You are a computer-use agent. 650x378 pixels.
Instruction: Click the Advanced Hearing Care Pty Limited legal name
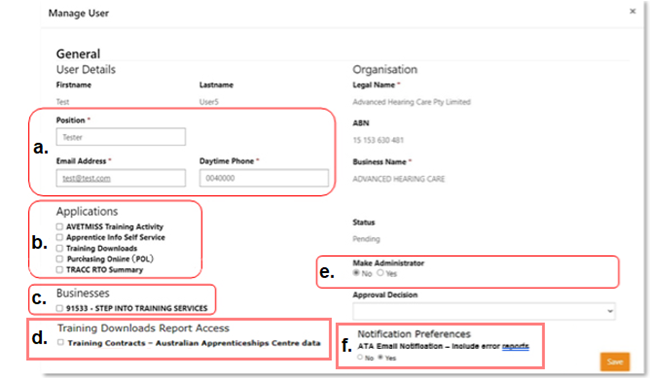(412, 102)
